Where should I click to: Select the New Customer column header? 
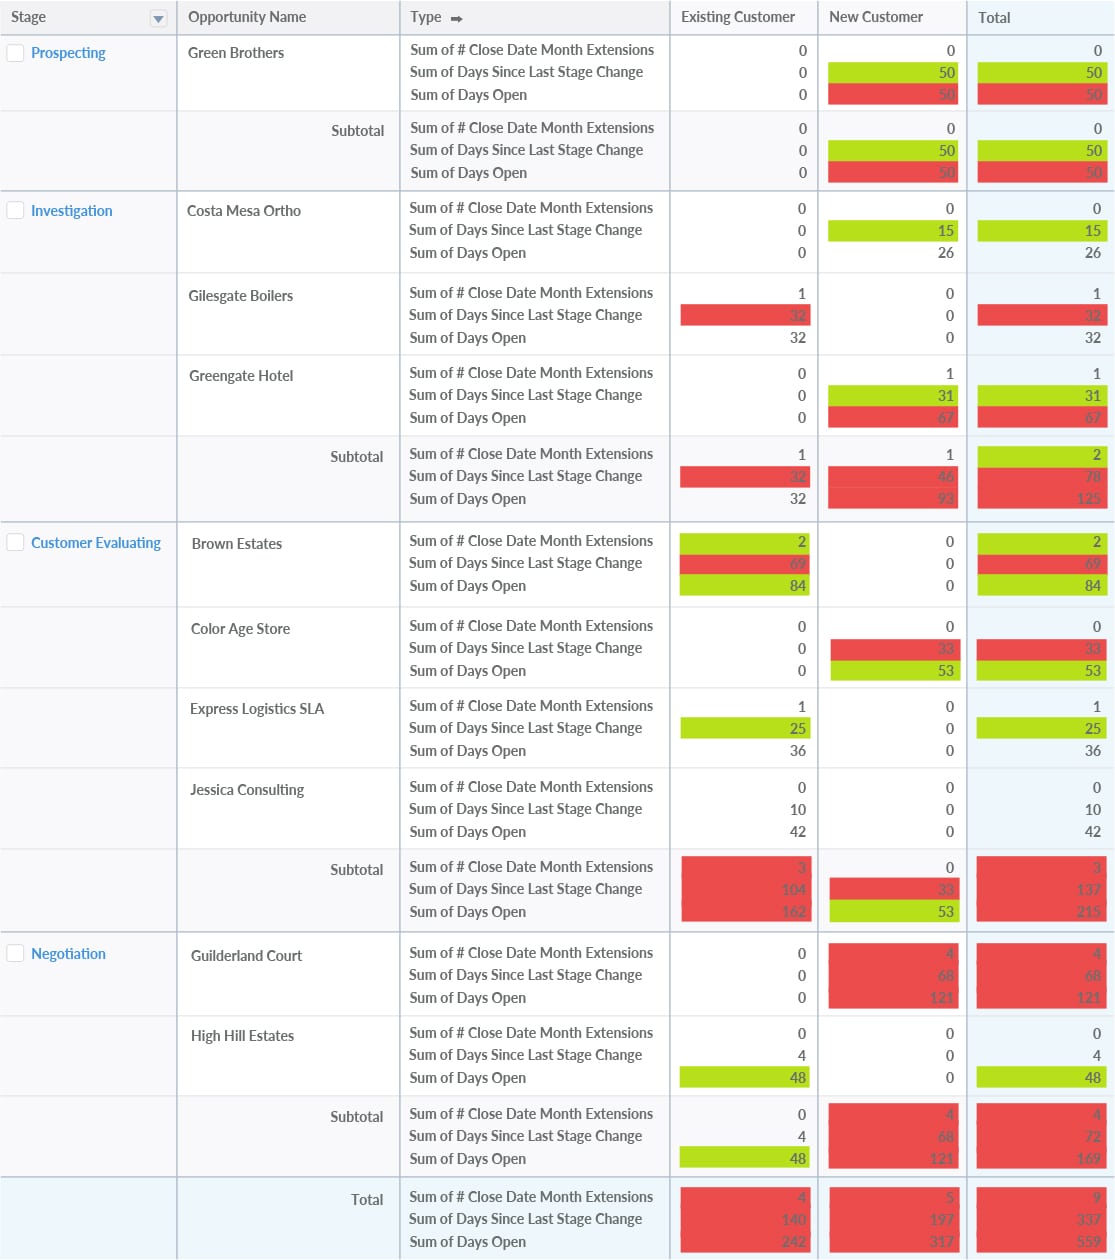click(876, 17)
